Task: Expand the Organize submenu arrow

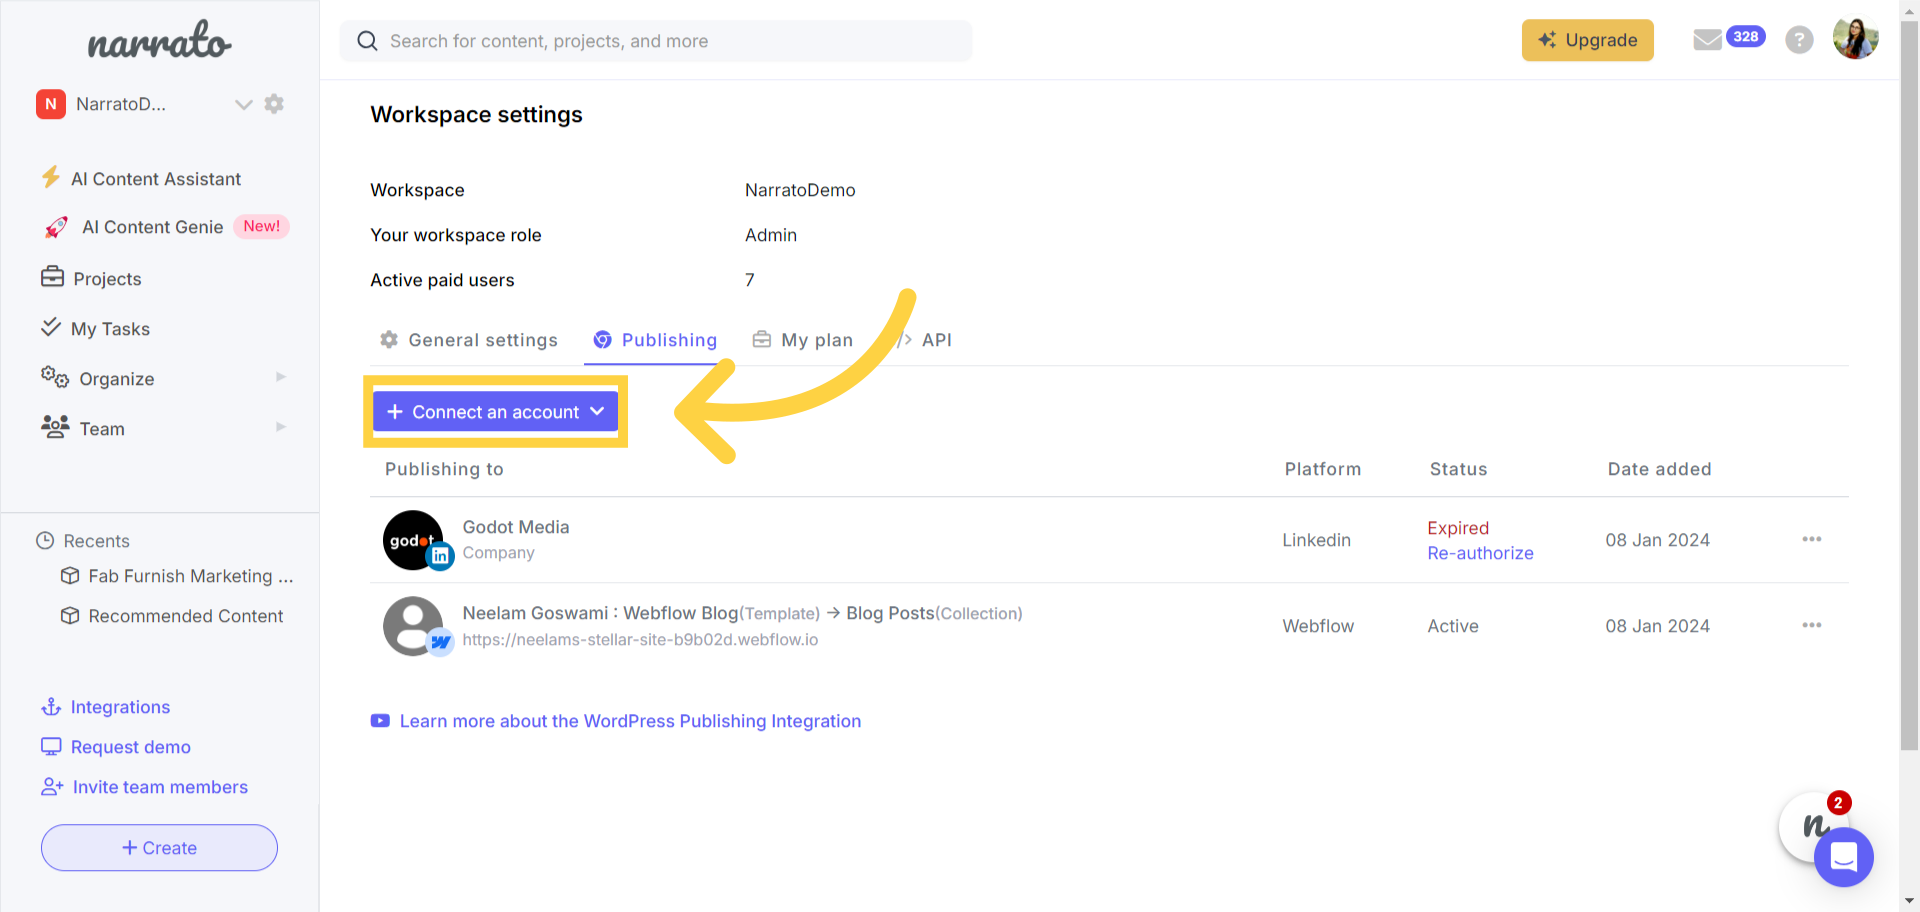Action: 281,377
